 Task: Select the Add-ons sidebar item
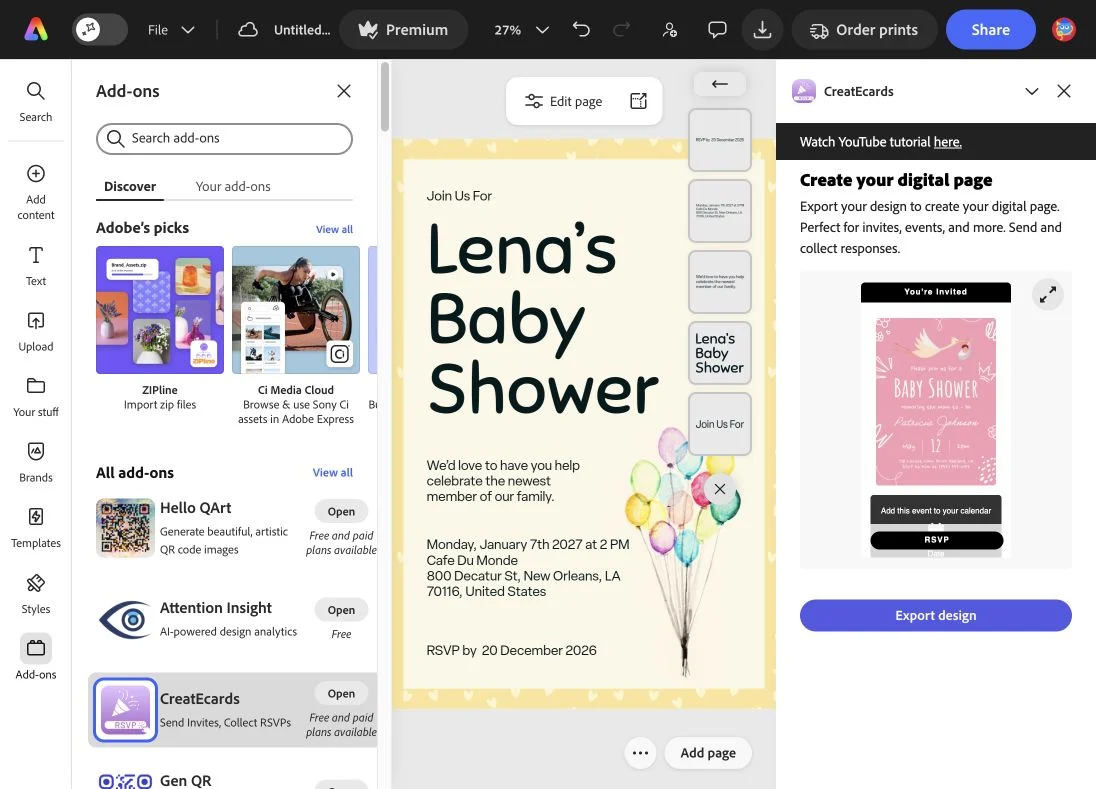coord(36,658)
